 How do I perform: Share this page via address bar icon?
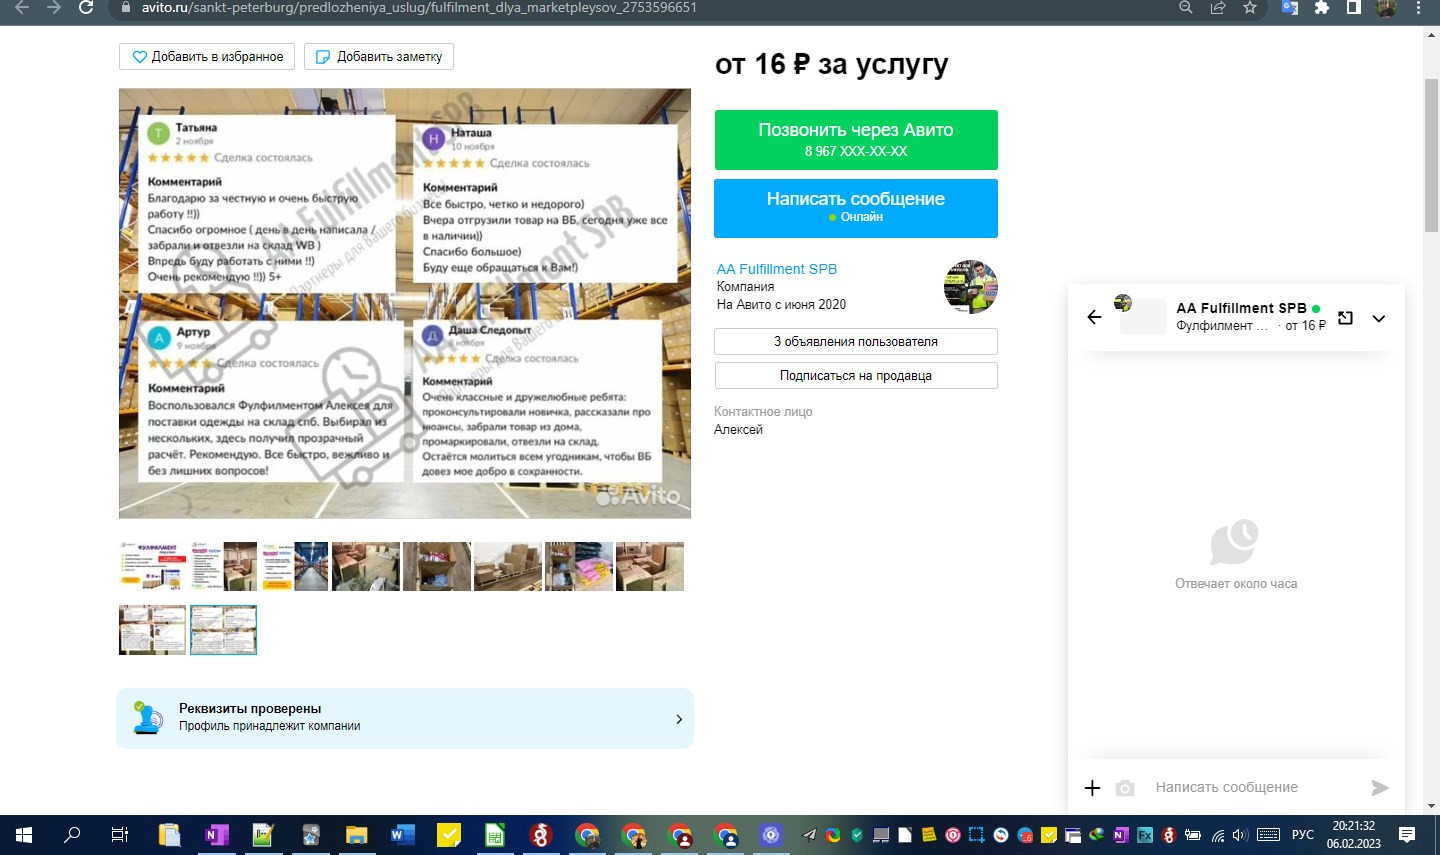[x=1218, y=7]
